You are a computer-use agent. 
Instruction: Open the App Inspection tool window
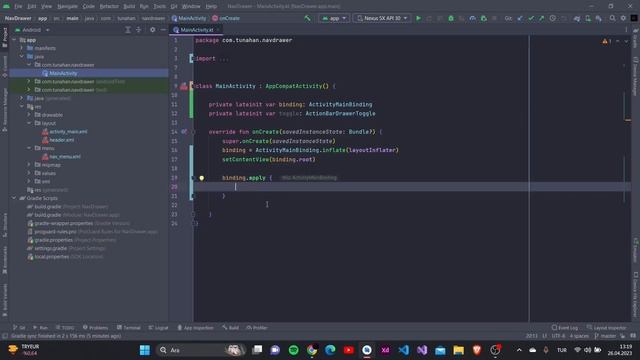tap(196, 328)
